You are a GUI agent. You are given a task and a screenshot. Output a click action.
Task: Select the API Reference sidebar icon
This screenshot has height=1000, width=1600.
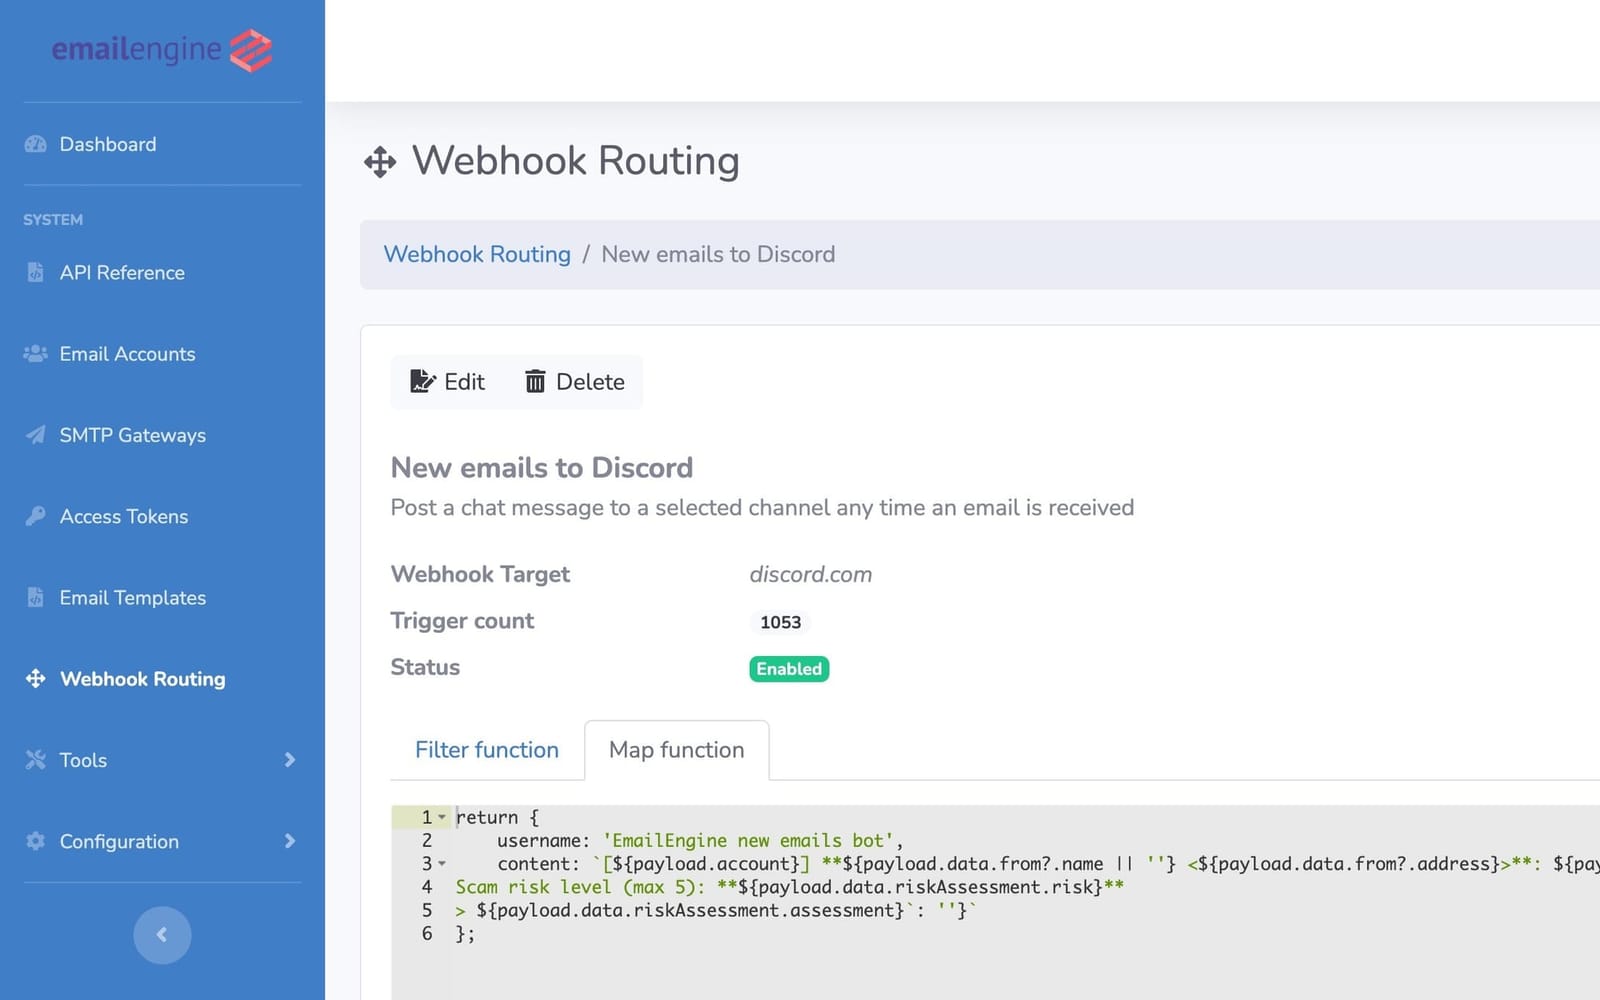35,272
